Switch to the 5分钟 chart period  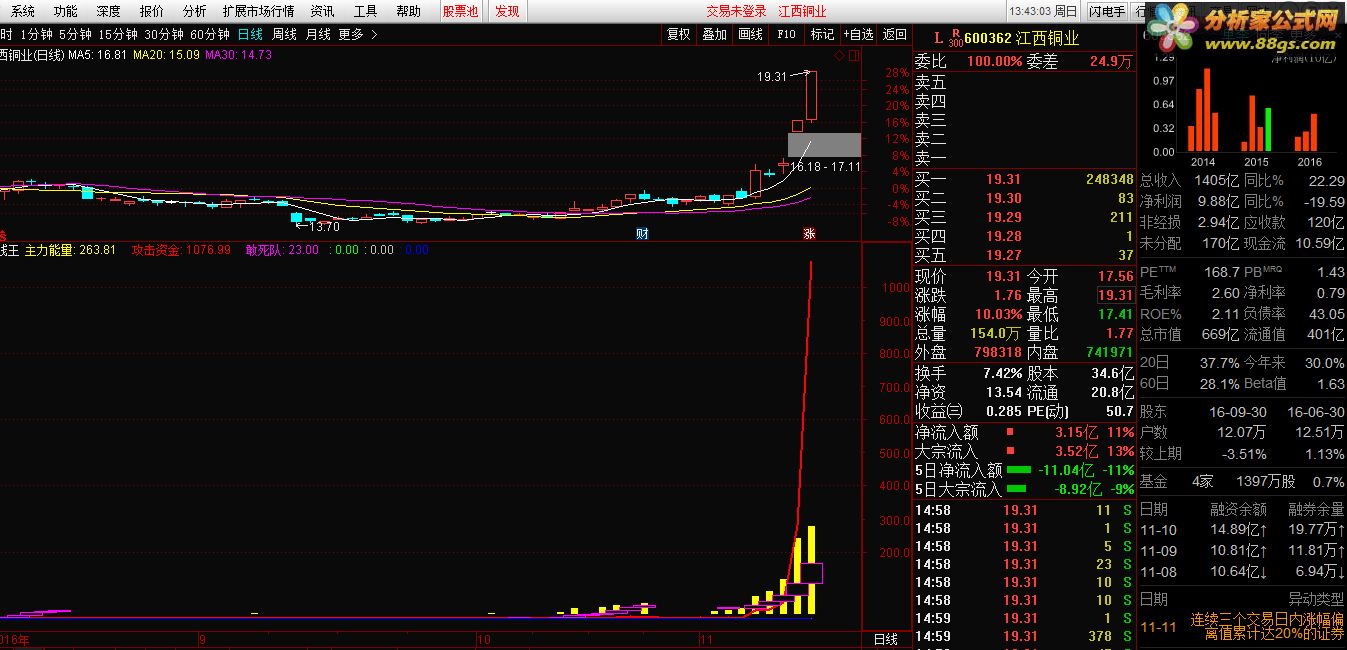point(74,34)
